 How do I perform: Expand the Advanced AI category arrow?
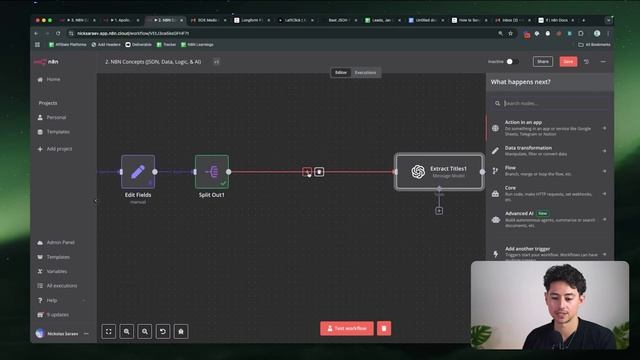(x=604, y=220)
